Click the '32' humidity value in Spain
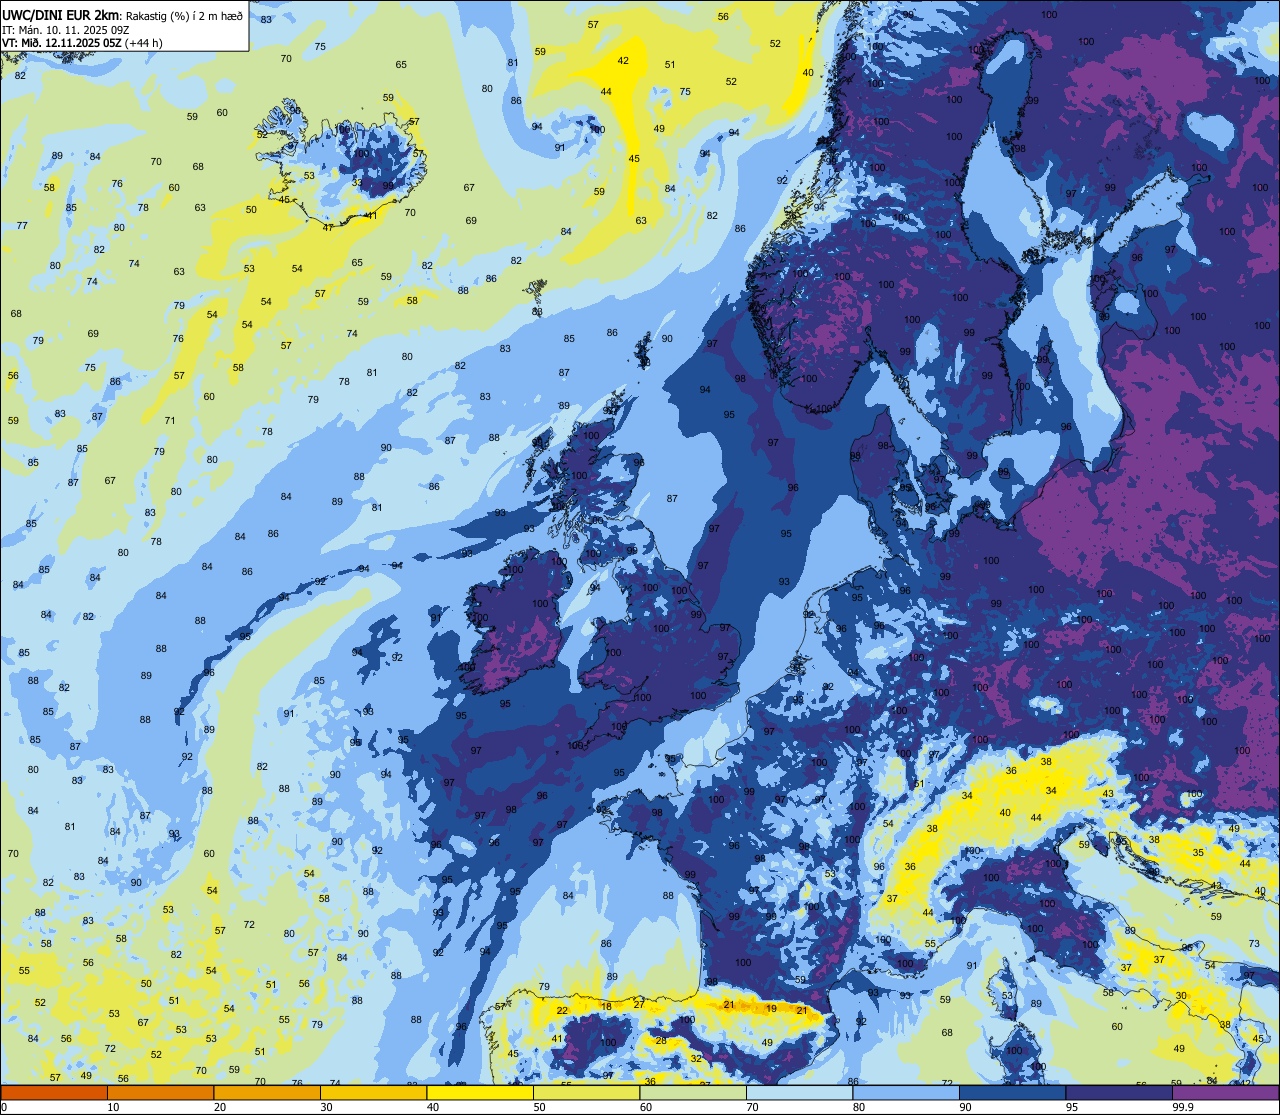Screen dimensions: 1280x1115 tap(695, 1058)
